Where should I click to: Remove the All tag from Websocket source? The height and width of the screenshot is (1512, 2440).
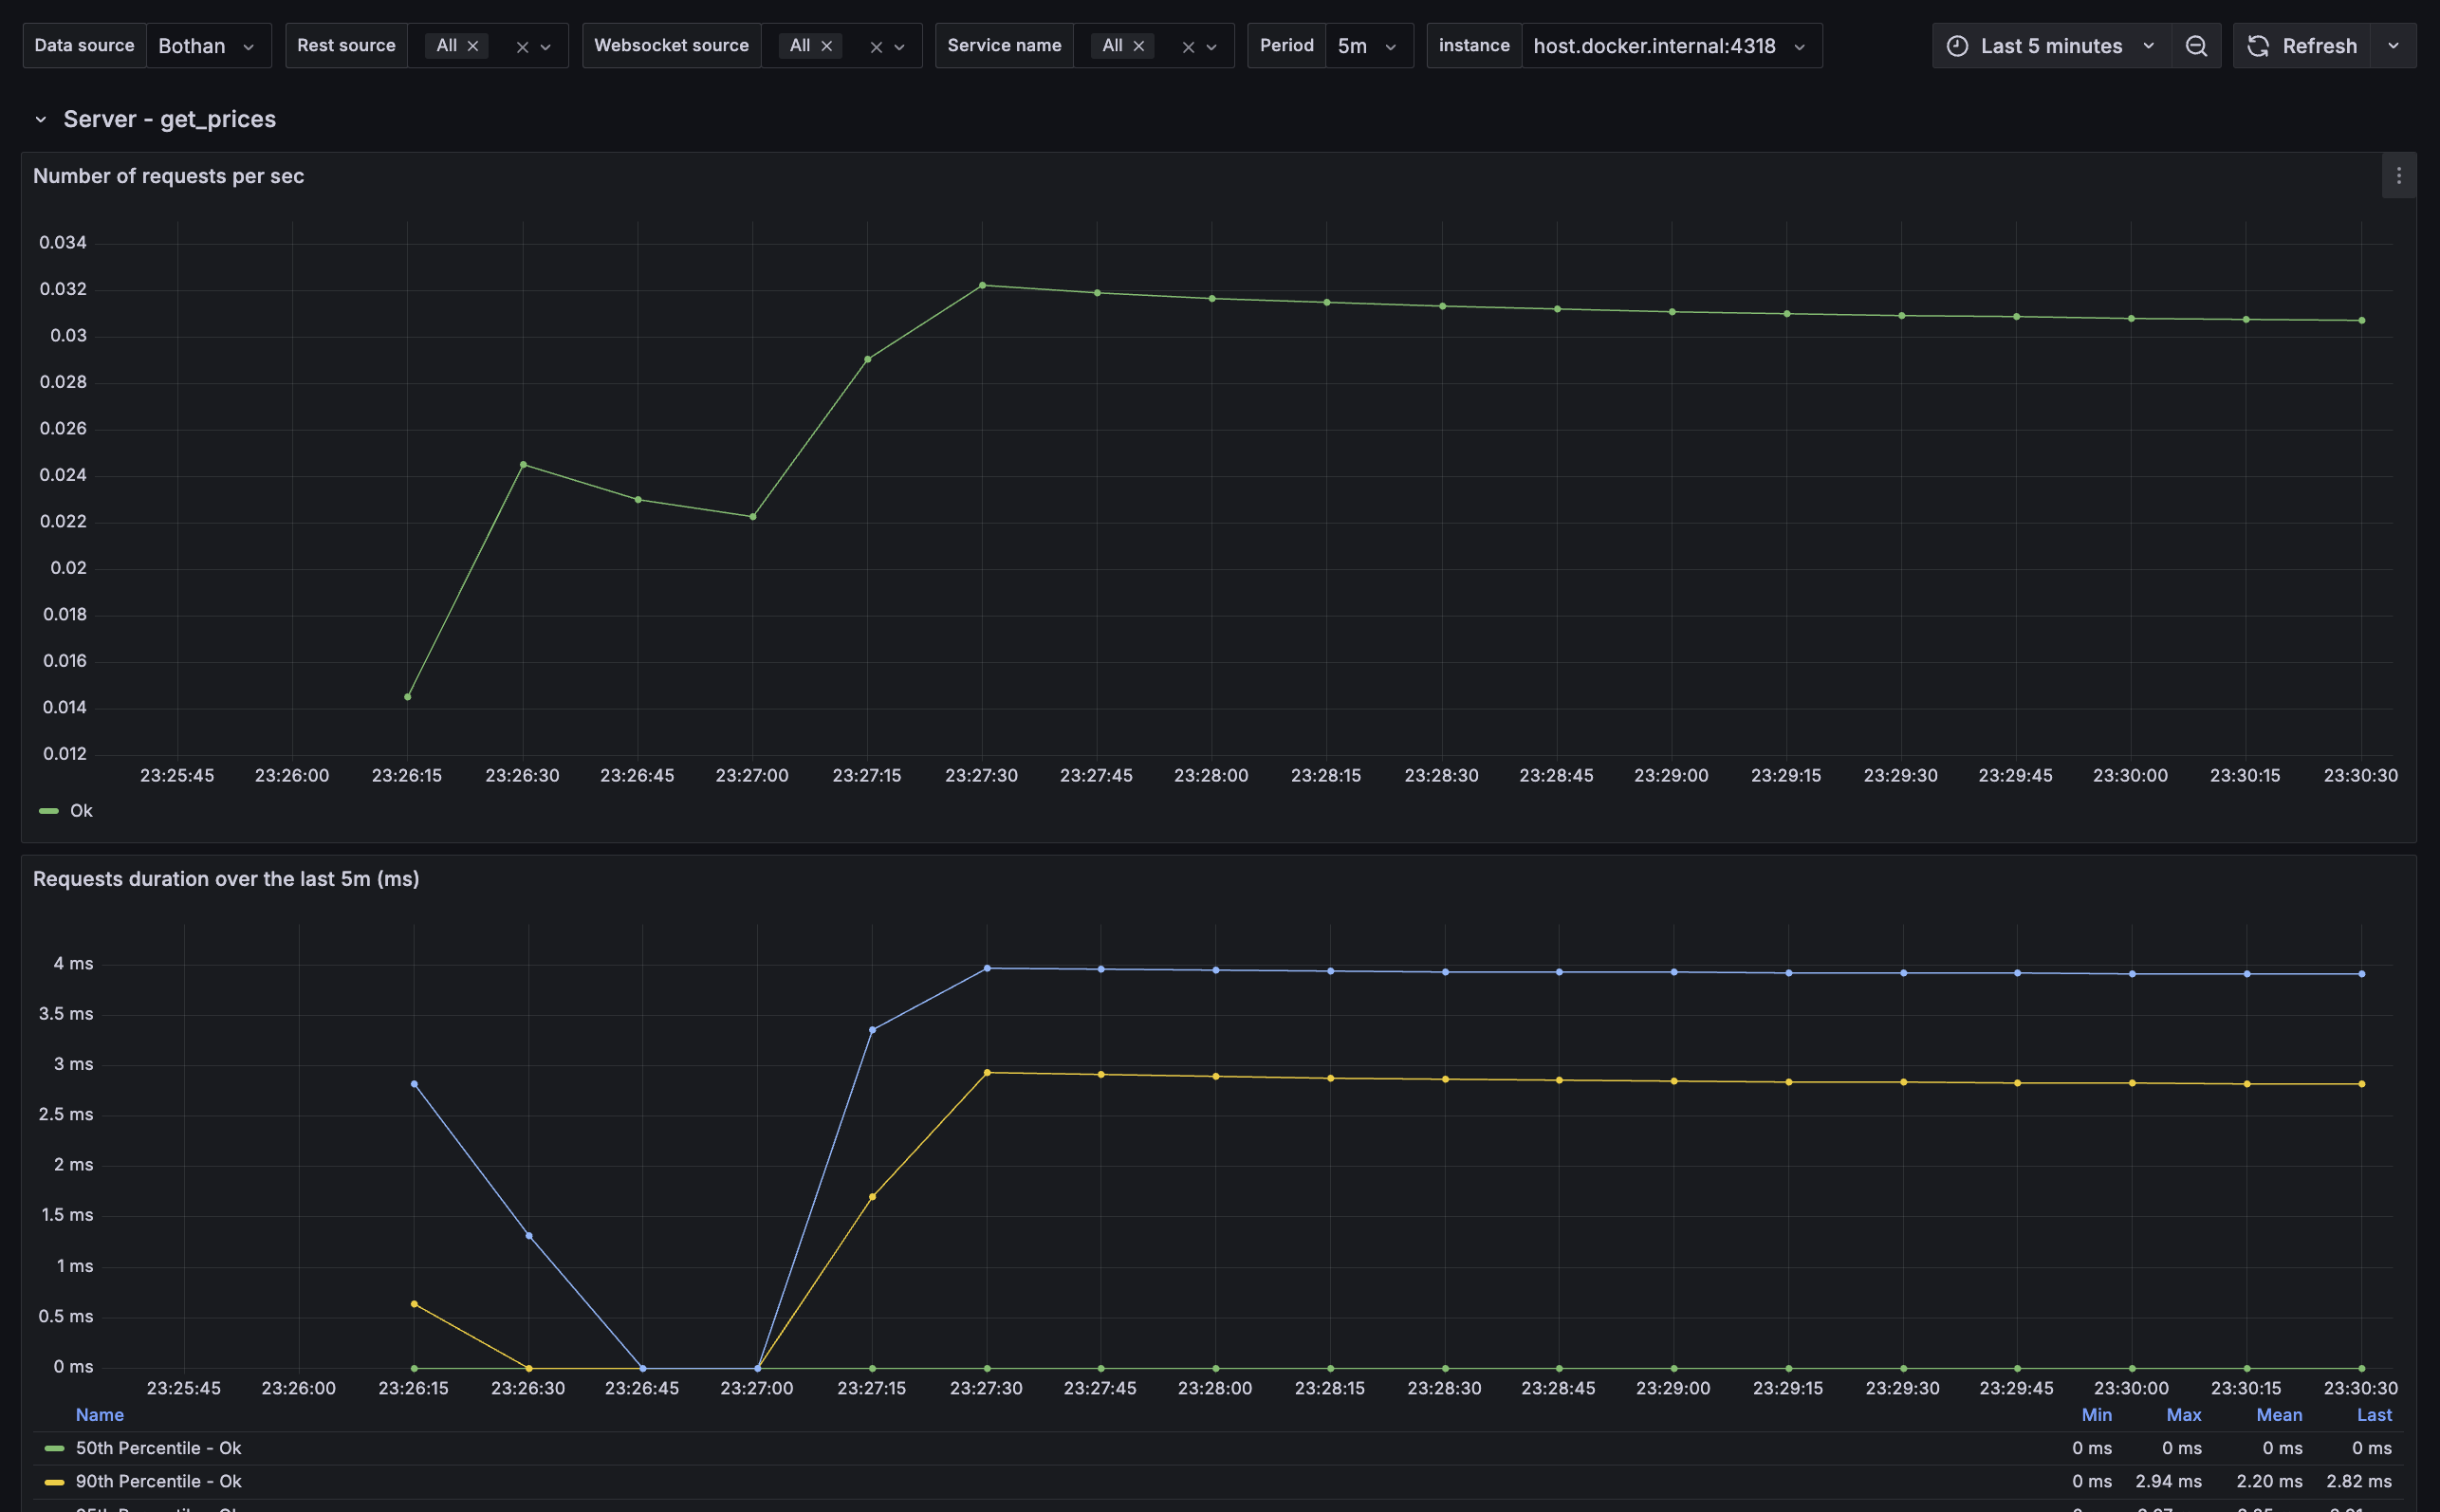click(827, 46)
